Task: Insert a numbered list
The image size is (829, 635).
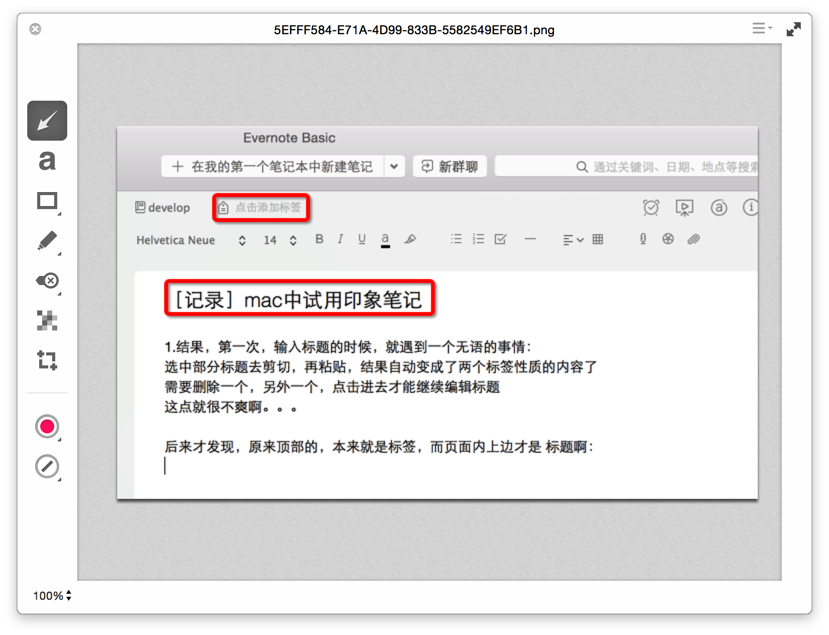Action: [478, 239]
